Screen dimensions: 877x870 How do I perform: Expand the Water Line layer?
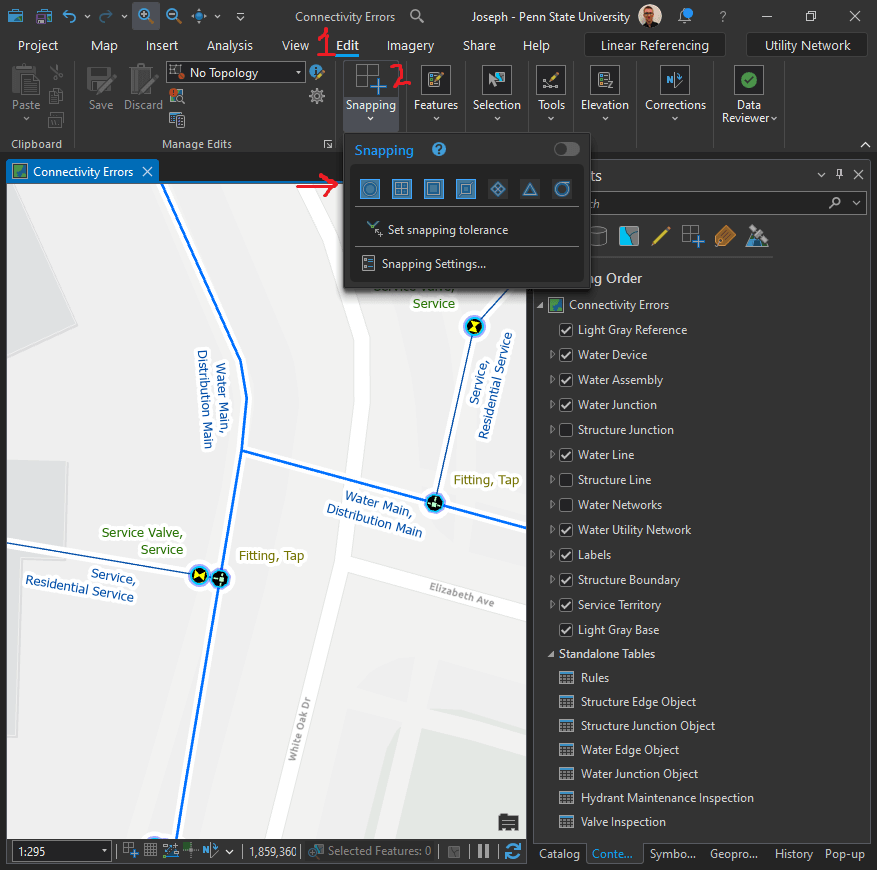pyautogui.click(x=552, y=455)
